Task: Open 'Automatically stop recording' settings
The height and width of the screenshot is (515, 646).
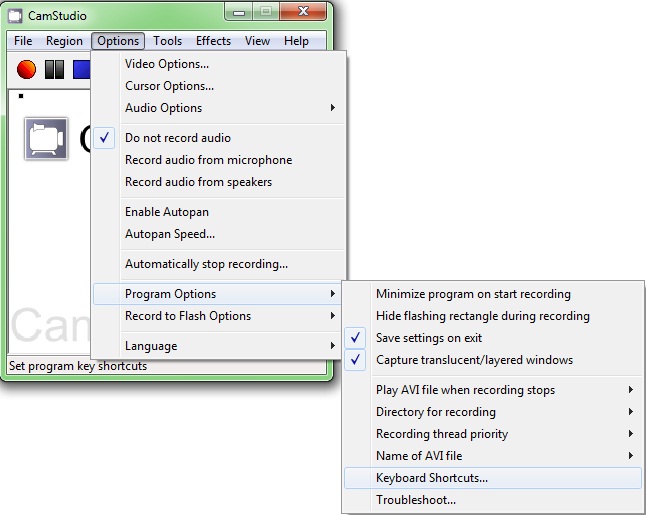Action: tap(219, 264)
